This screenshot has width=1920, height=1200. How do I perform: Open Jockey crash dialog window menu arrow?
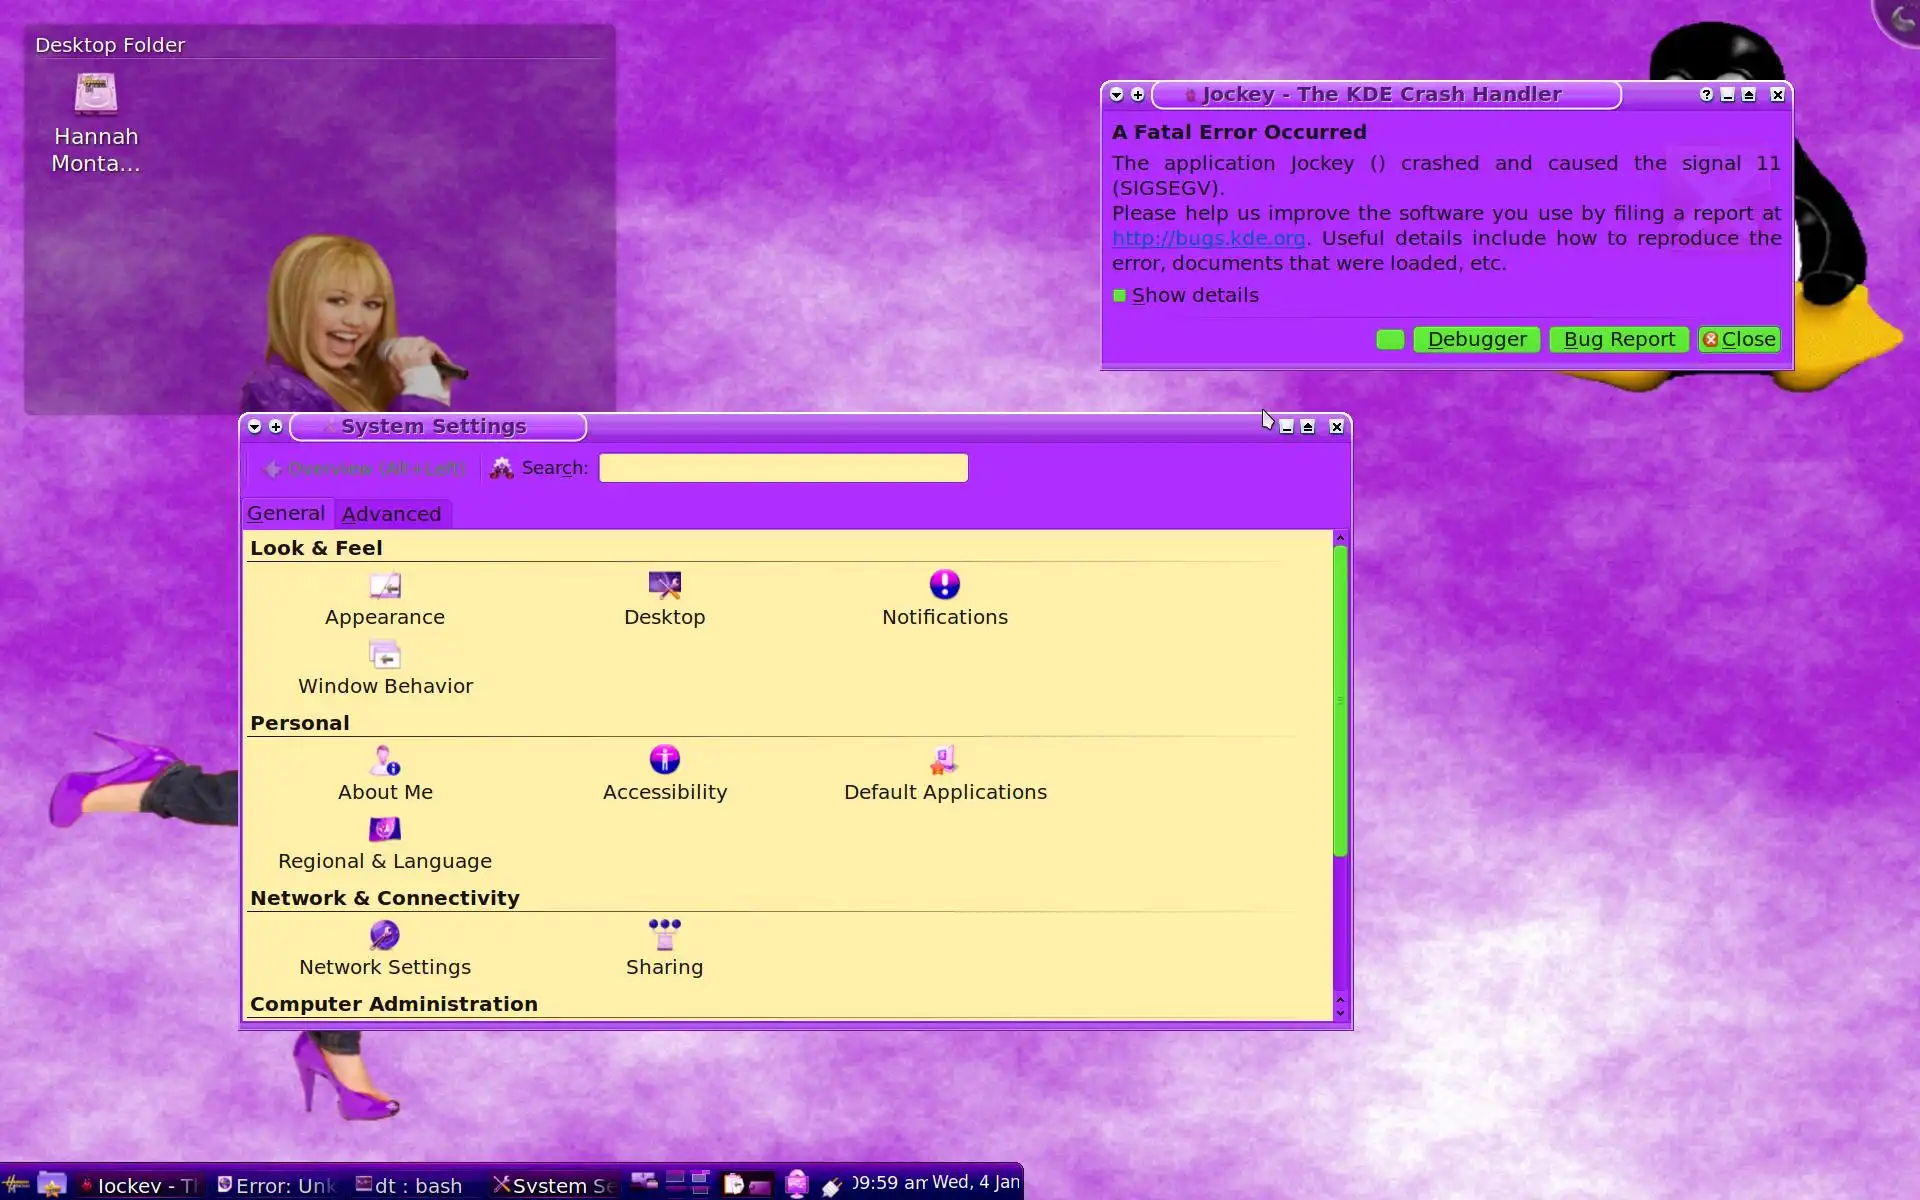[x=1117, y=95]
